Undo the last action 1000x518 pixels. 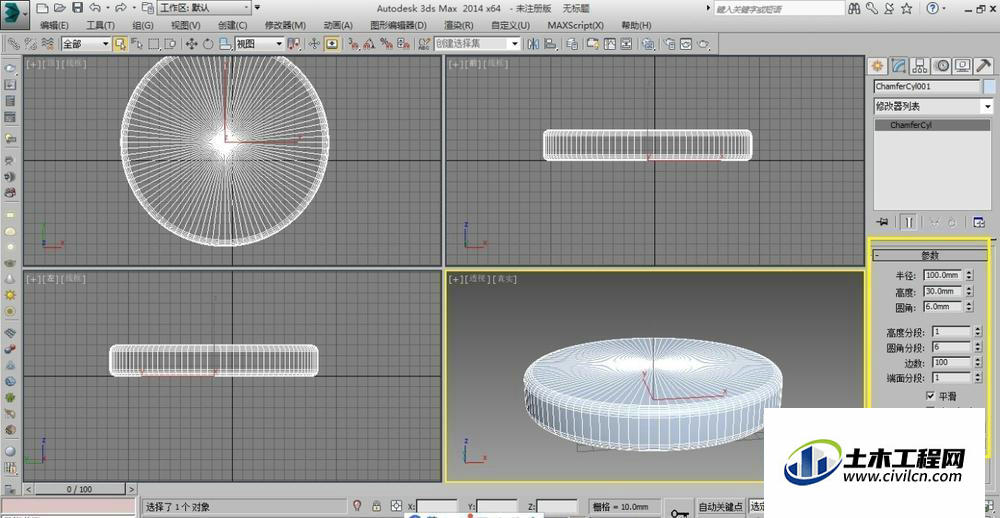(x=94, y=8)
